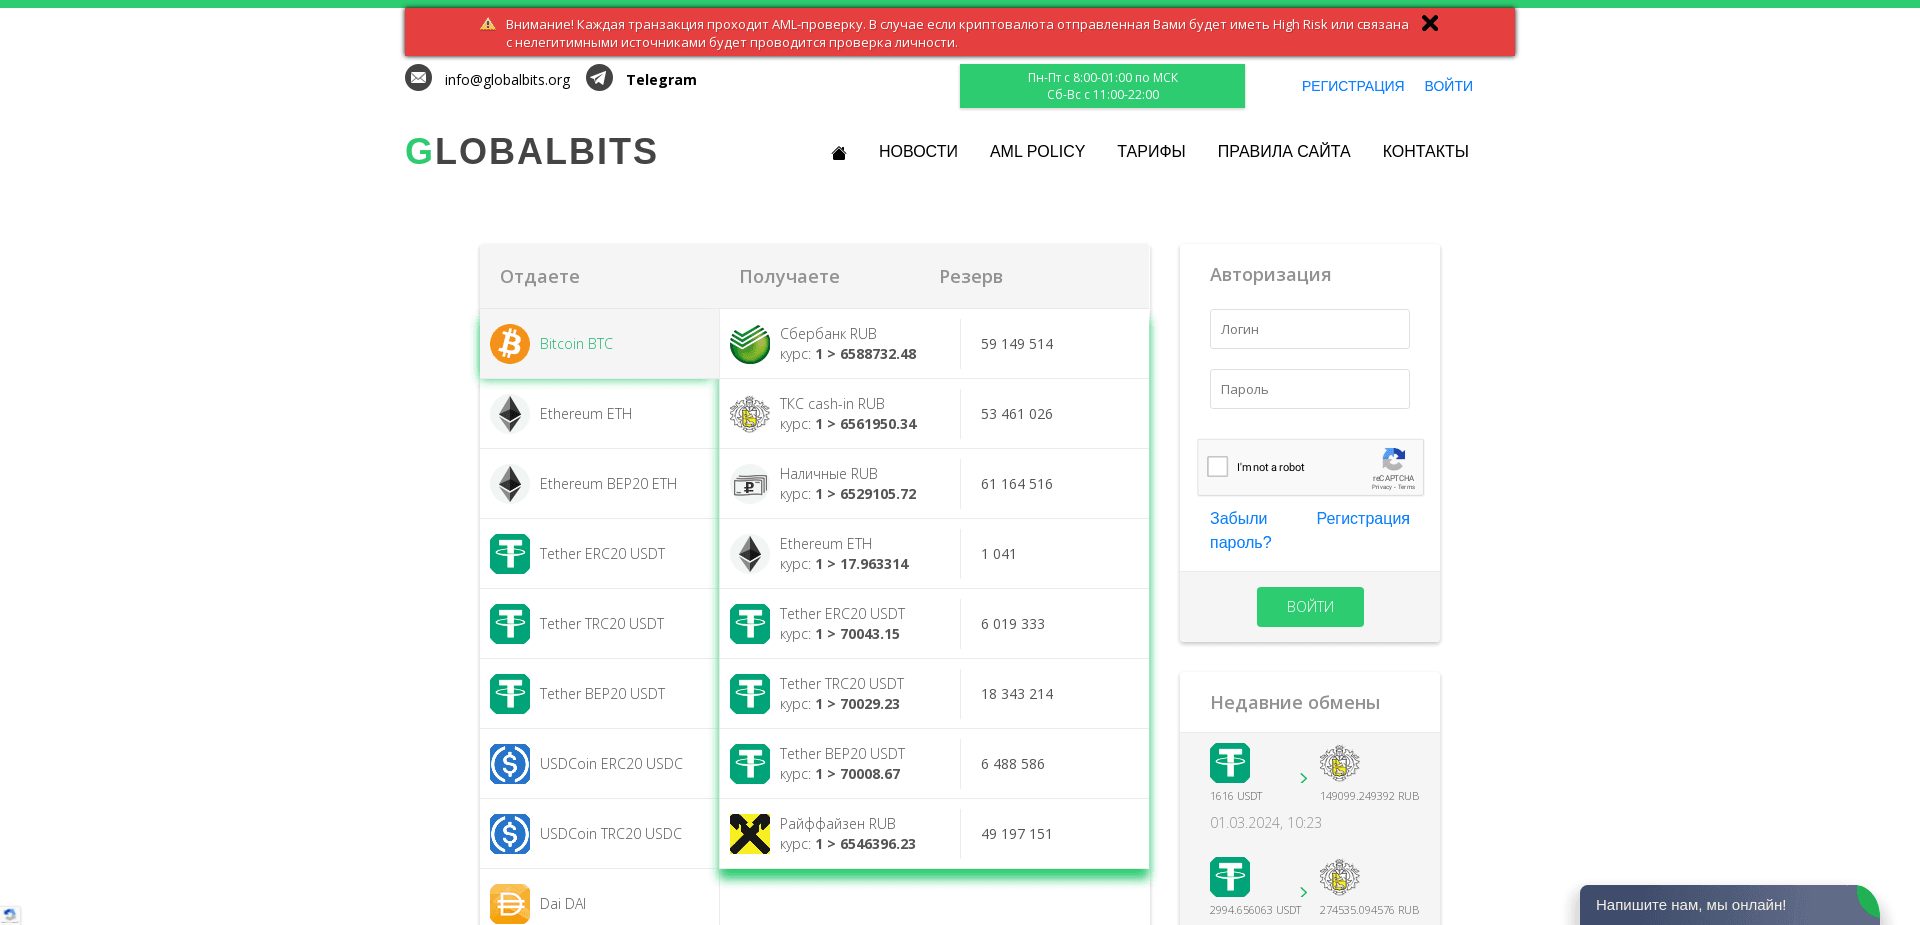Screen dimensions: 1920x925
Task: Open the ТАРИФЫ page
Action: click(x=1151, y=151)
